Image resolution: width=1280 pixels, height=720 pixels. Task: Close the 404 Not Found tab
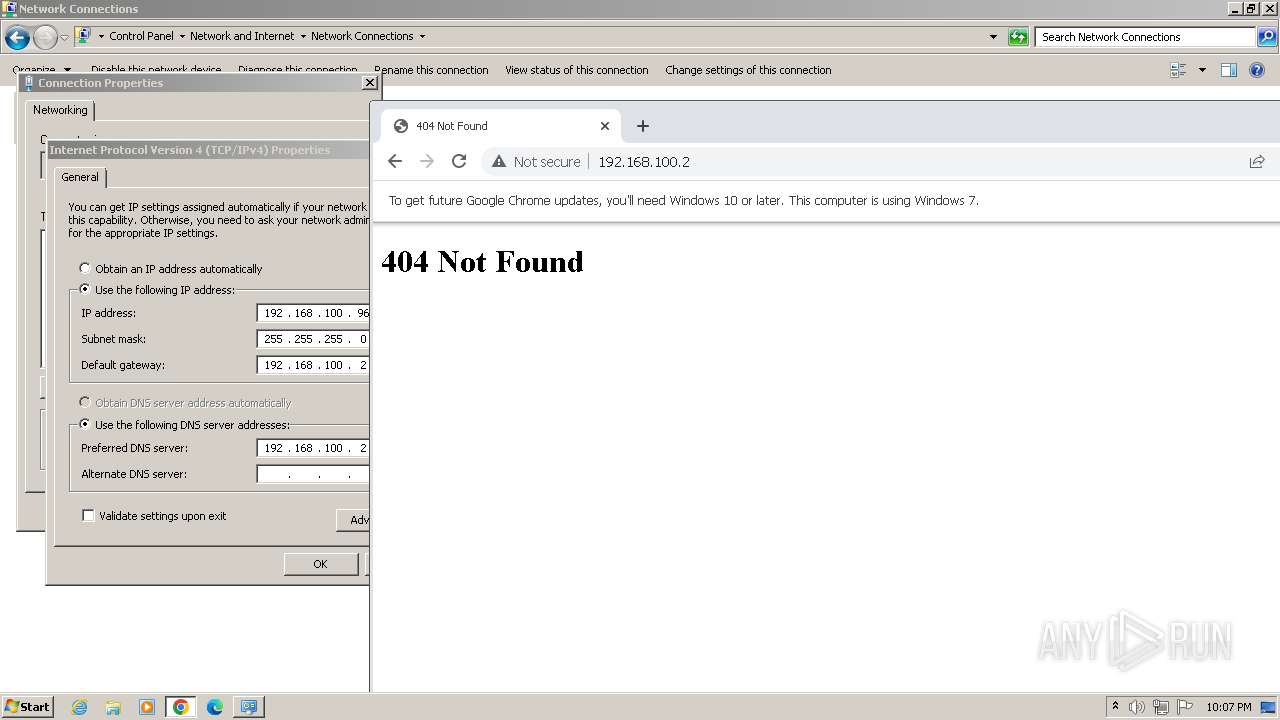(605, 126)
